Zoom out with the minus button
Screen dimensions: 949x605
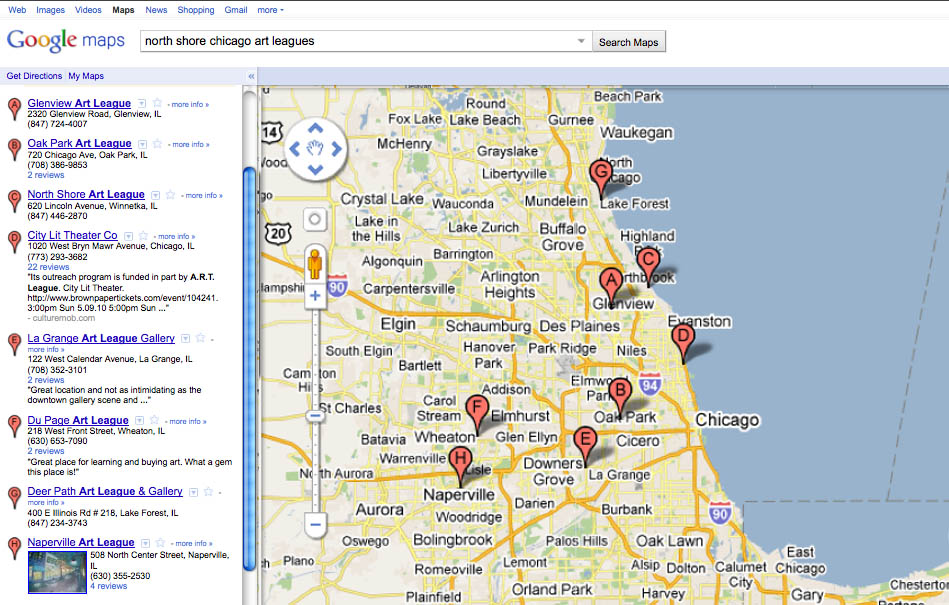click(x=315, y=525)
